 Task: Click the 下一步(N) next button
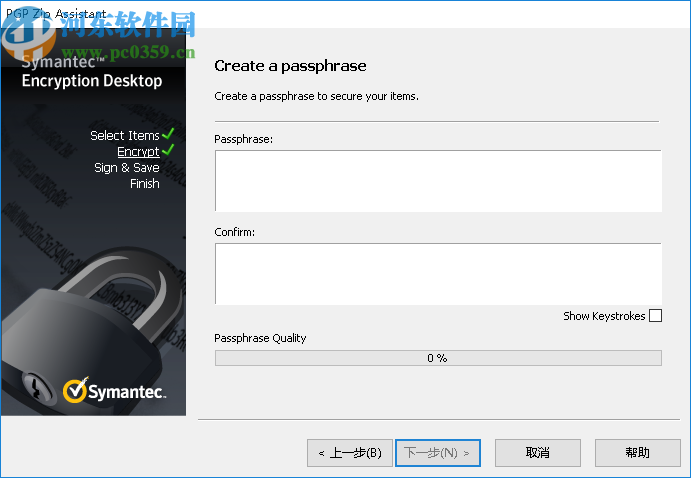(438, 452)
